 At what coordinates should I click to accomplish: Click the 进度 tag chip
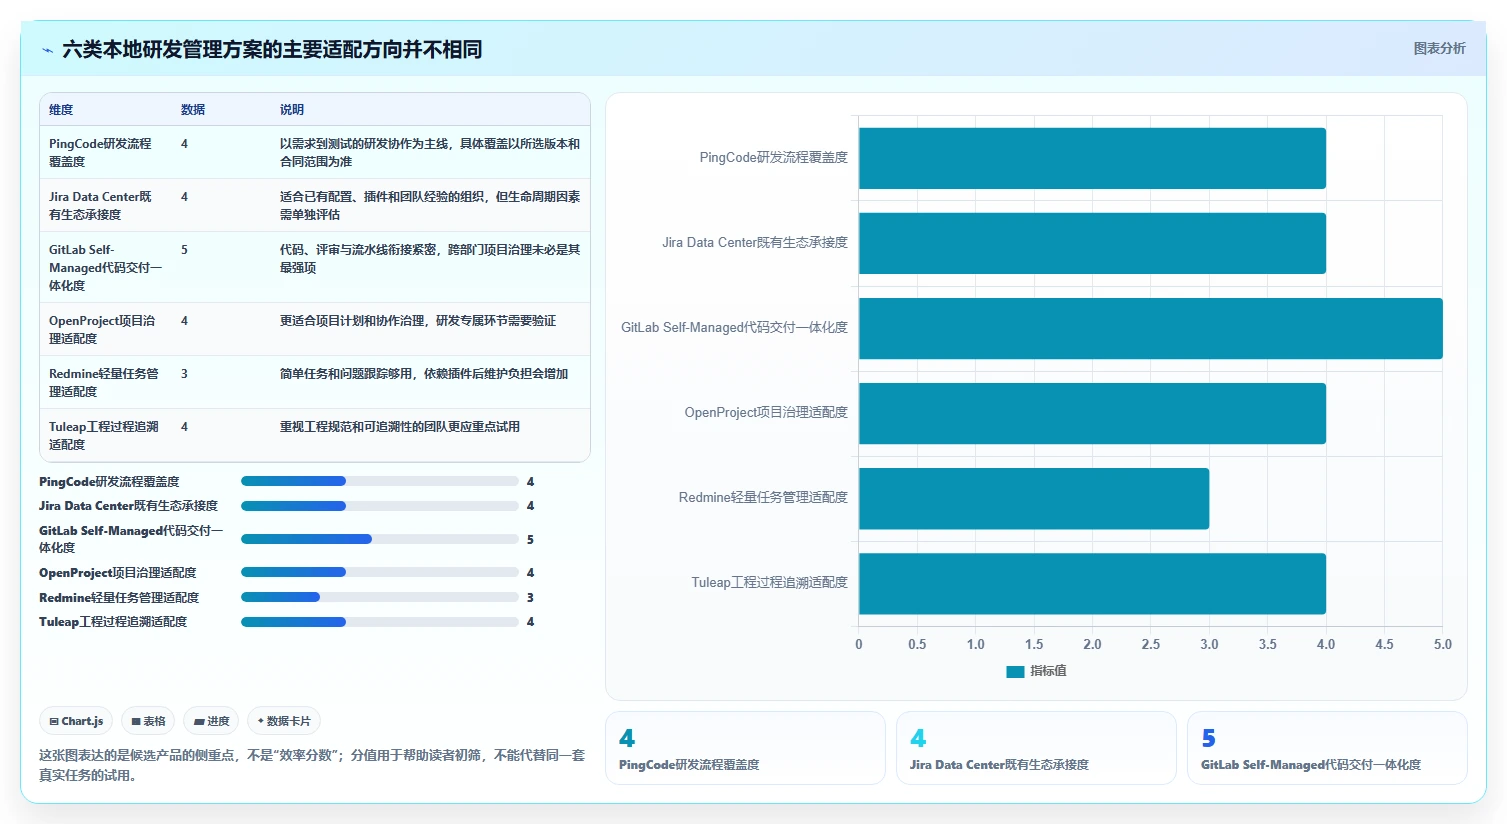tap(211, 721)
